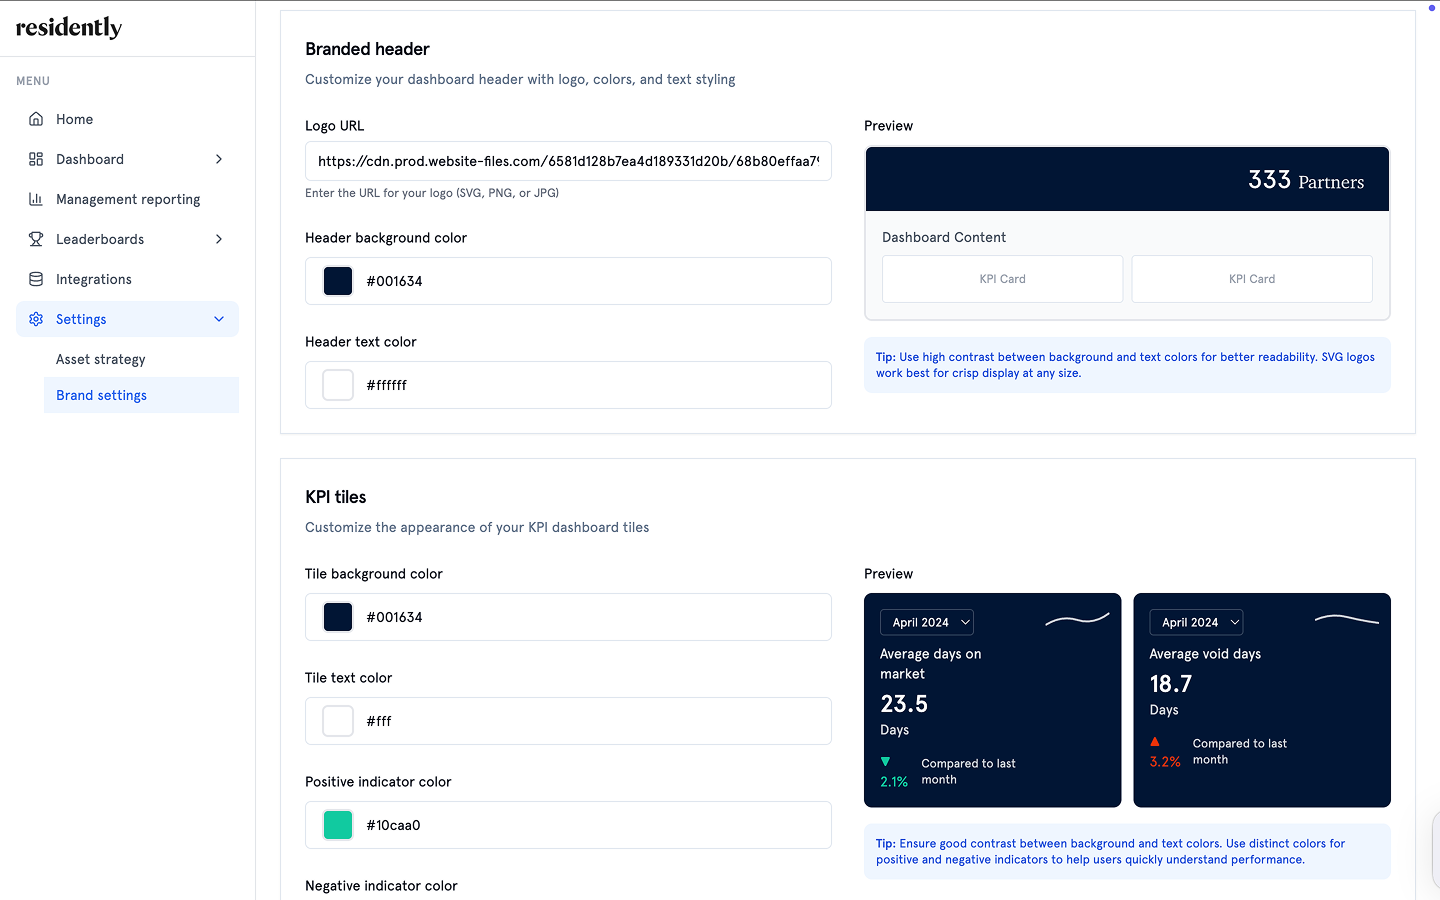This screenshot has height=900, width=1440.
Task: Open tile background color swatch
Action: click(338, 617)
